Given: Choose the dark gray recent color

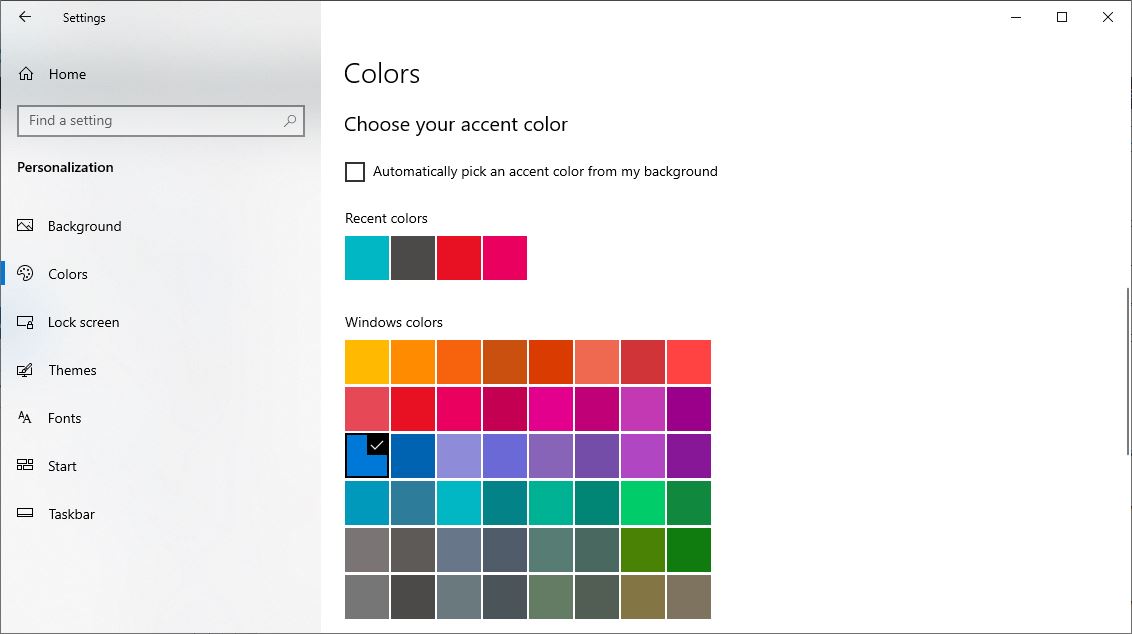Looking at the screenshot, I should [x=413, y=258].
